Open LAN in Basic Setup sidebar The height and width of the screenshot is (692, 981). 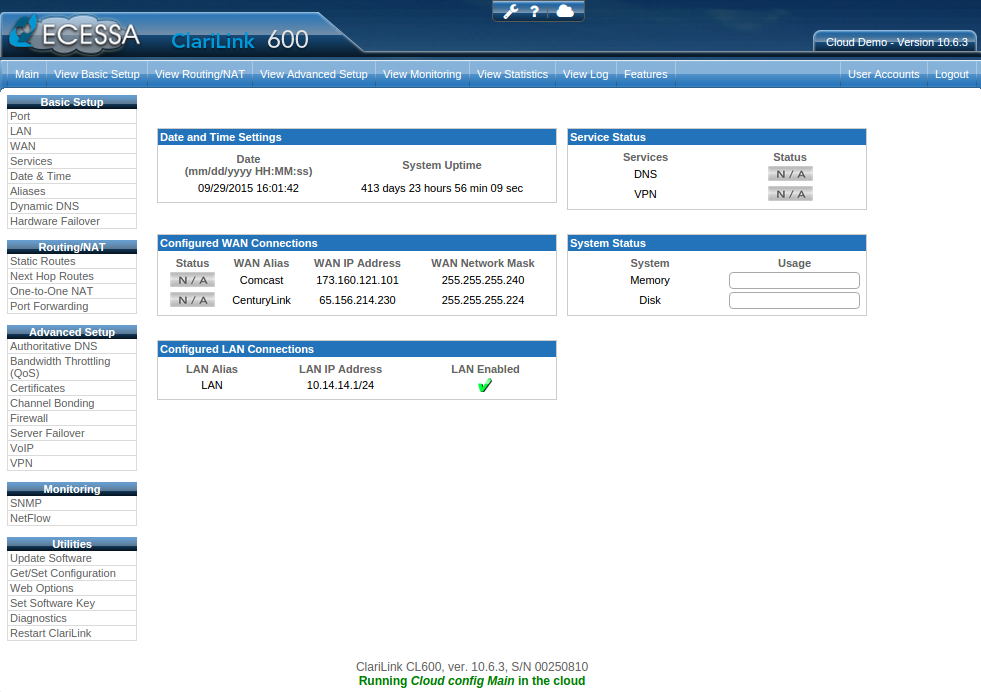pyautogui.click(x=72, y=131)
